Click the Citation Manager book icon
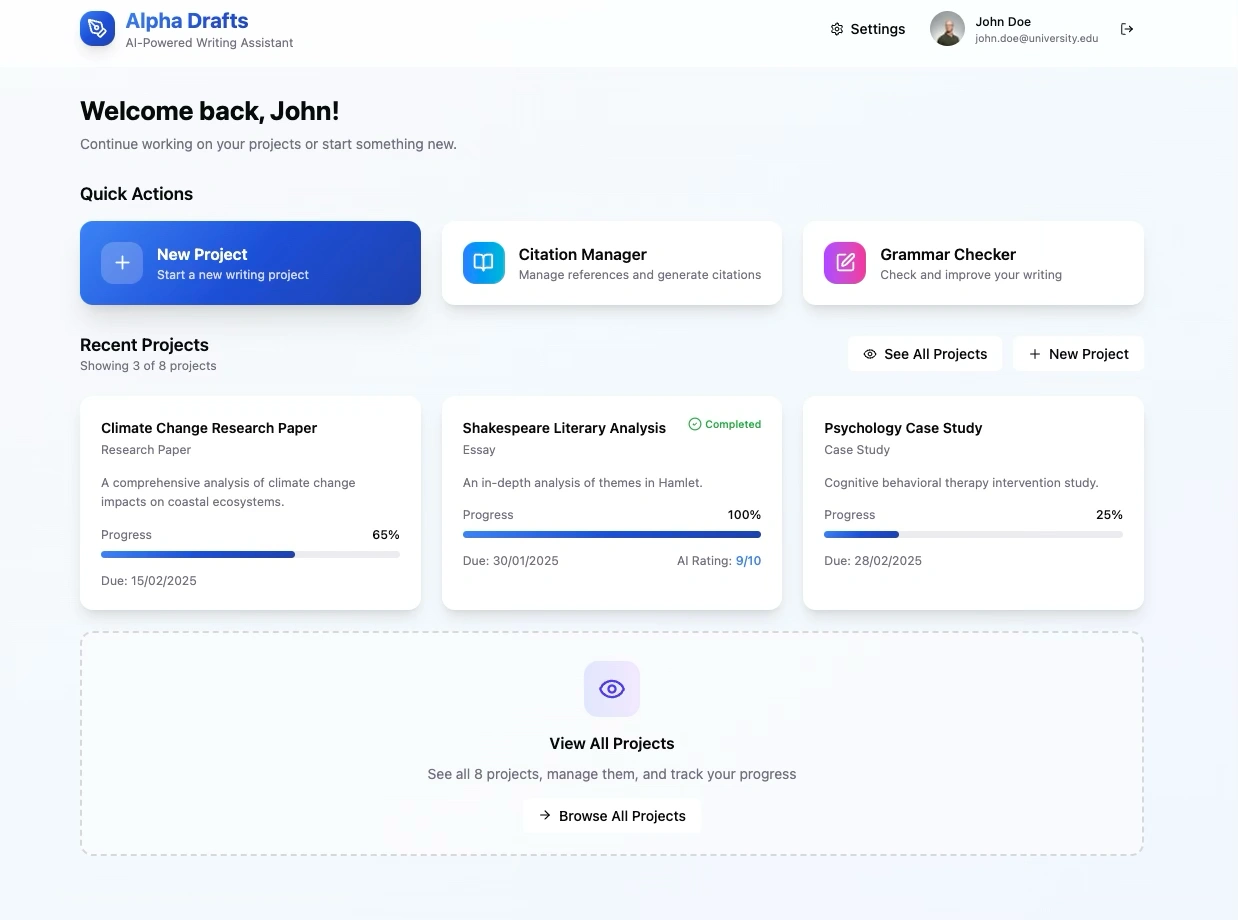 click(484, 263)
